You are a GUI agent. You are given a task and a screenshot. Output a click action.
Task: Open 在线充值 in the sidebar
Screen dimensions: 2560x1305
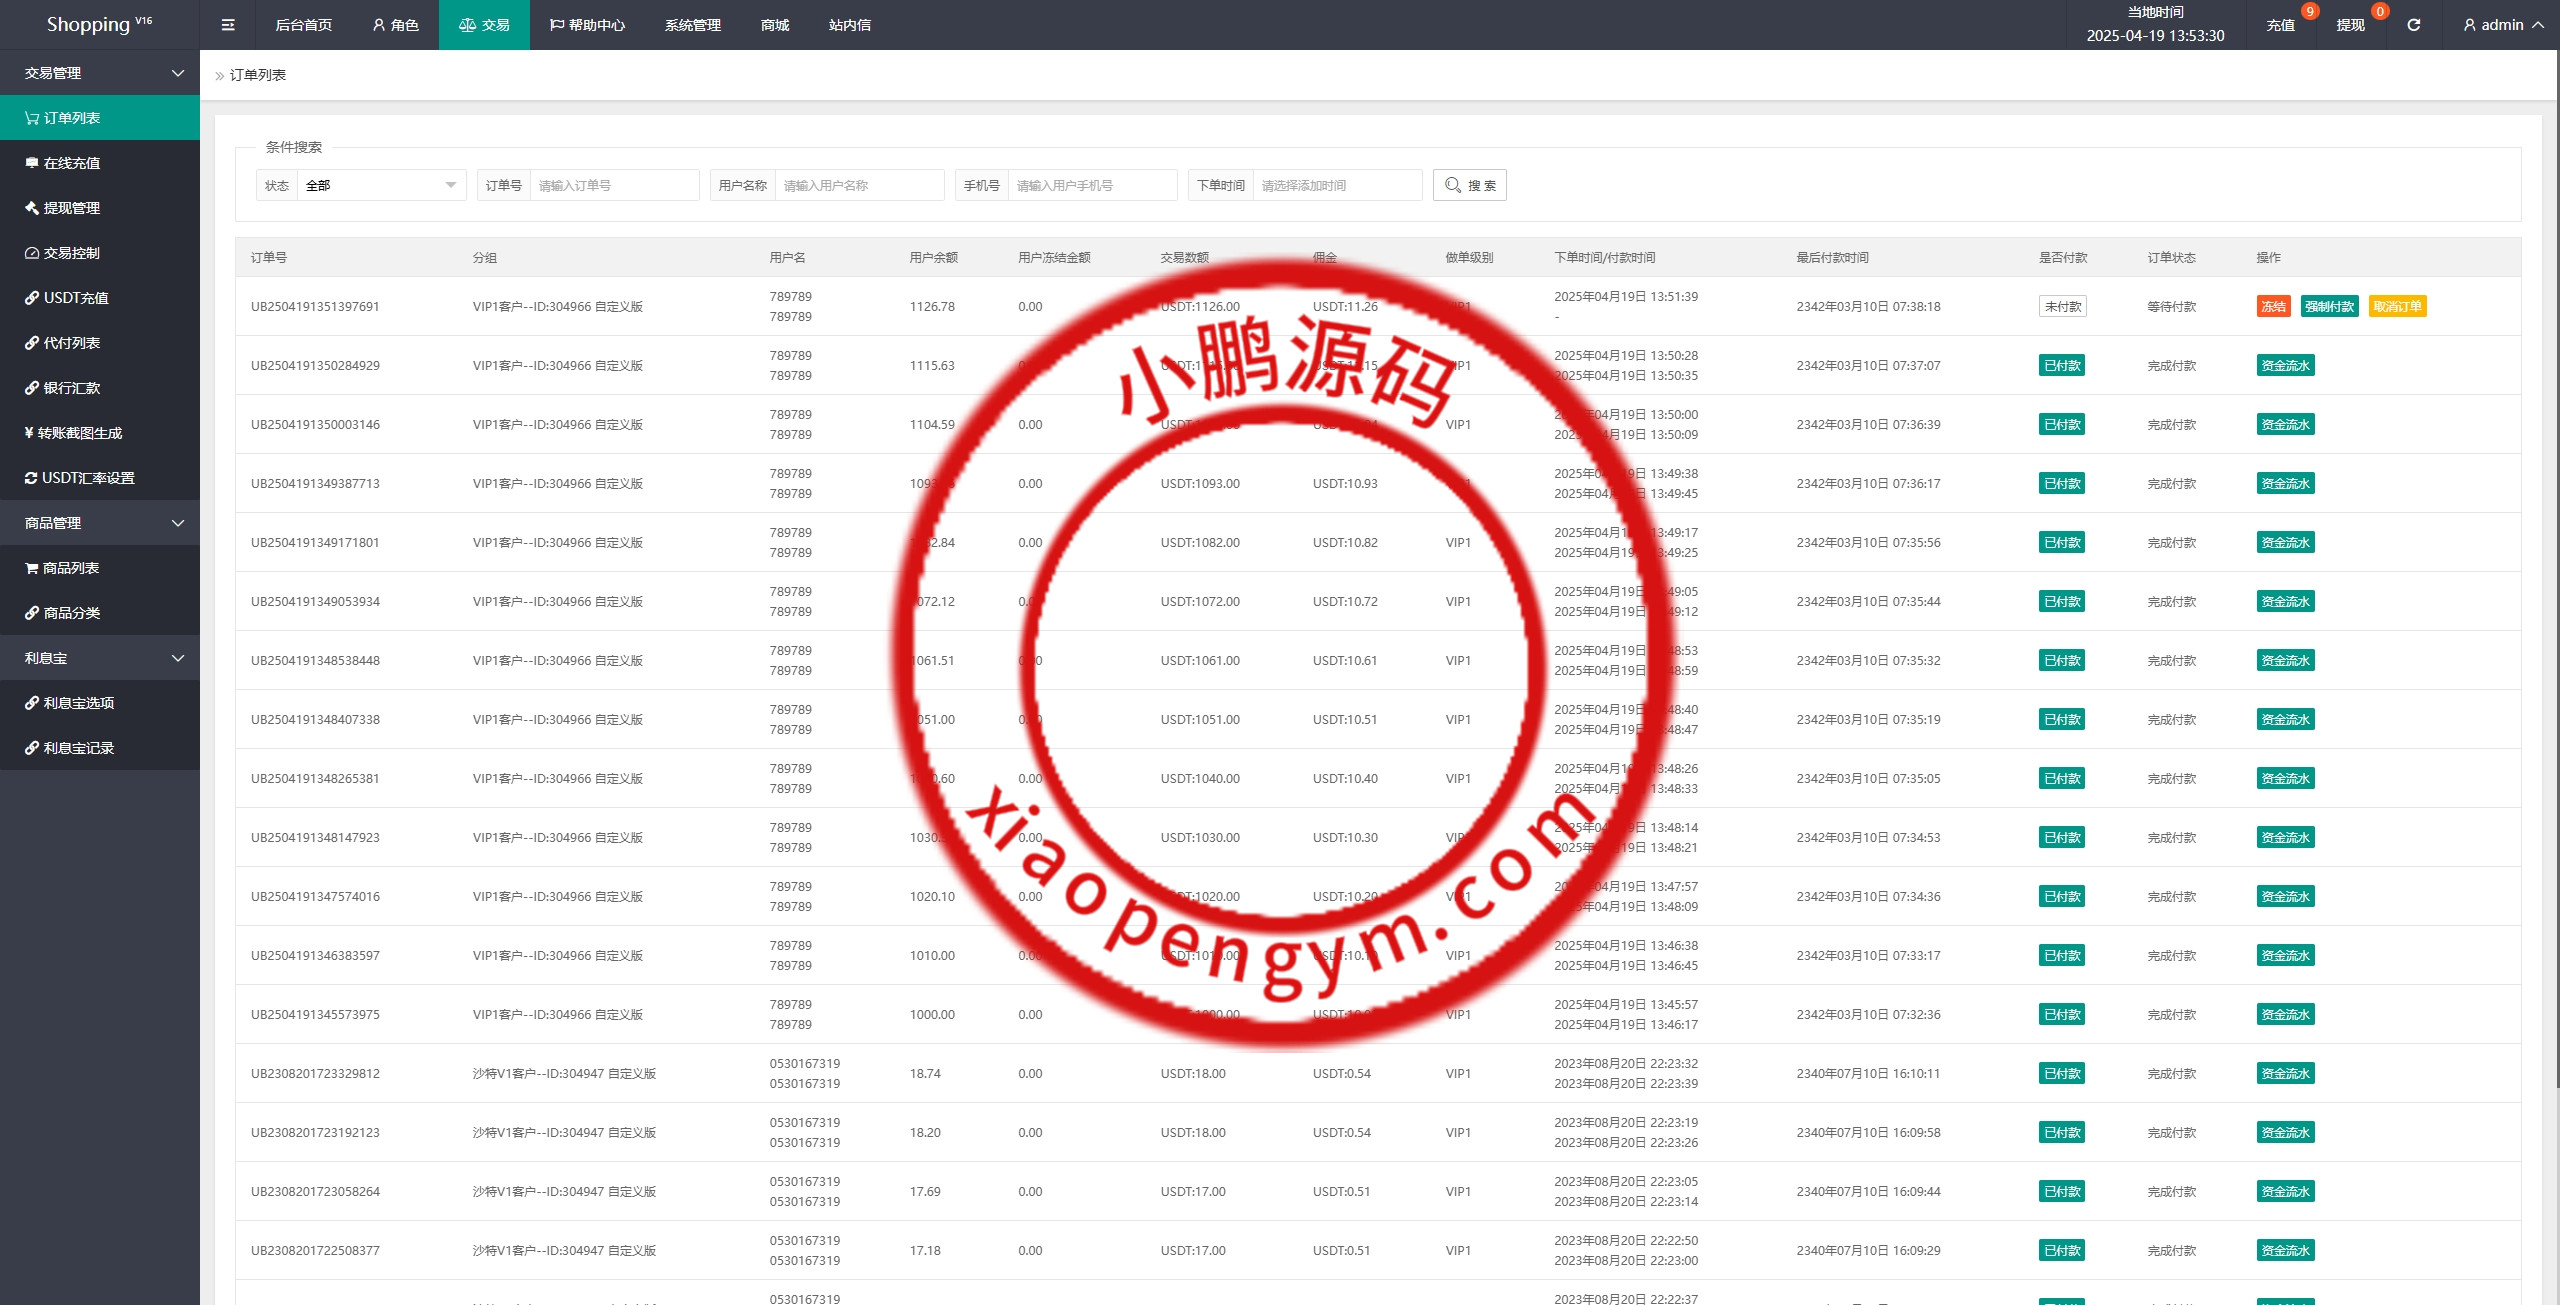70,163
